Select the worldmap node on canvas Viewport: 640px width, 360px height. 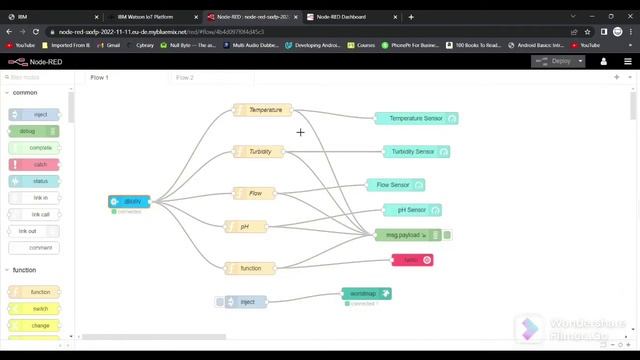(x=367, y=293)
